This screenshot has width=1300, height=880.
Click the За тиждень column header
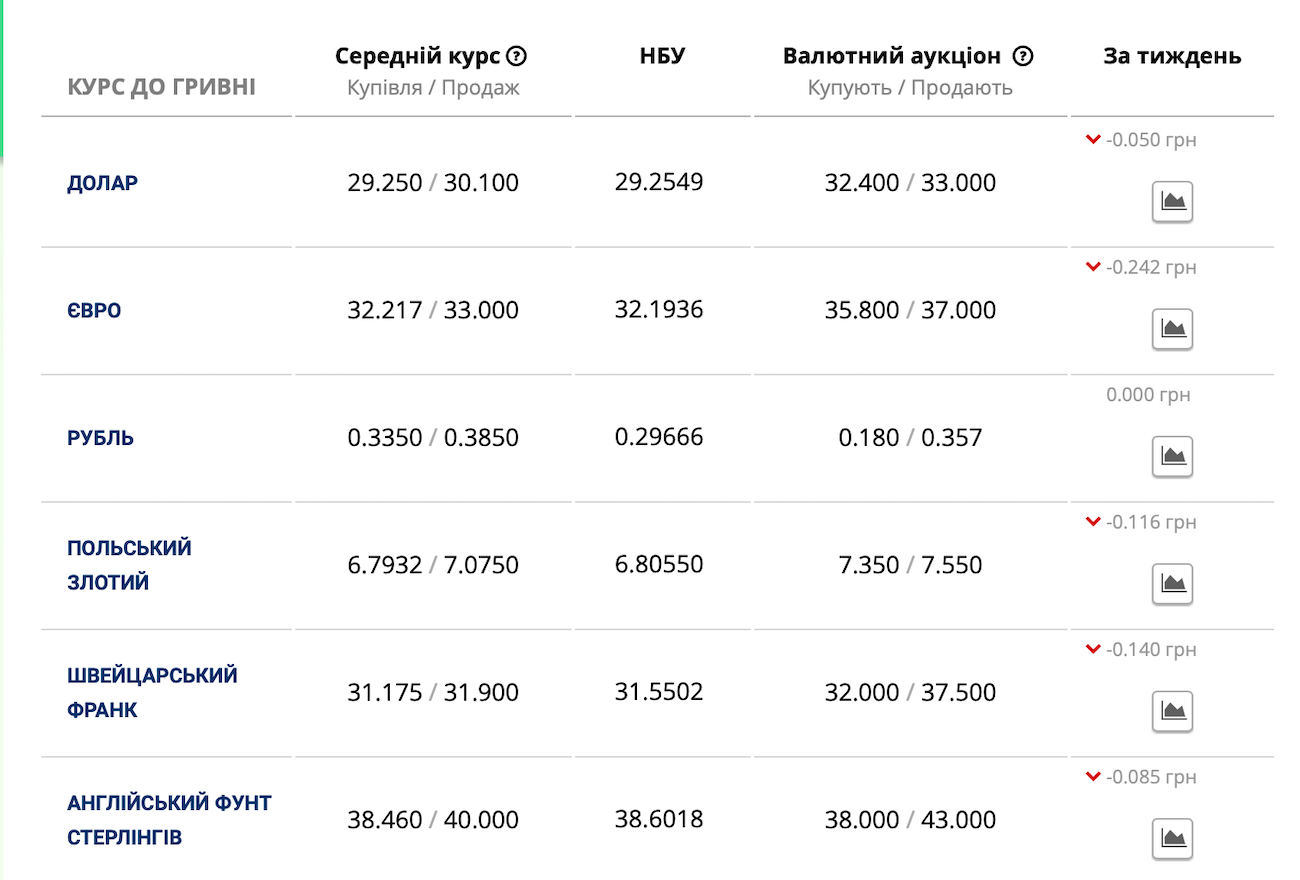coord(1172,56)
